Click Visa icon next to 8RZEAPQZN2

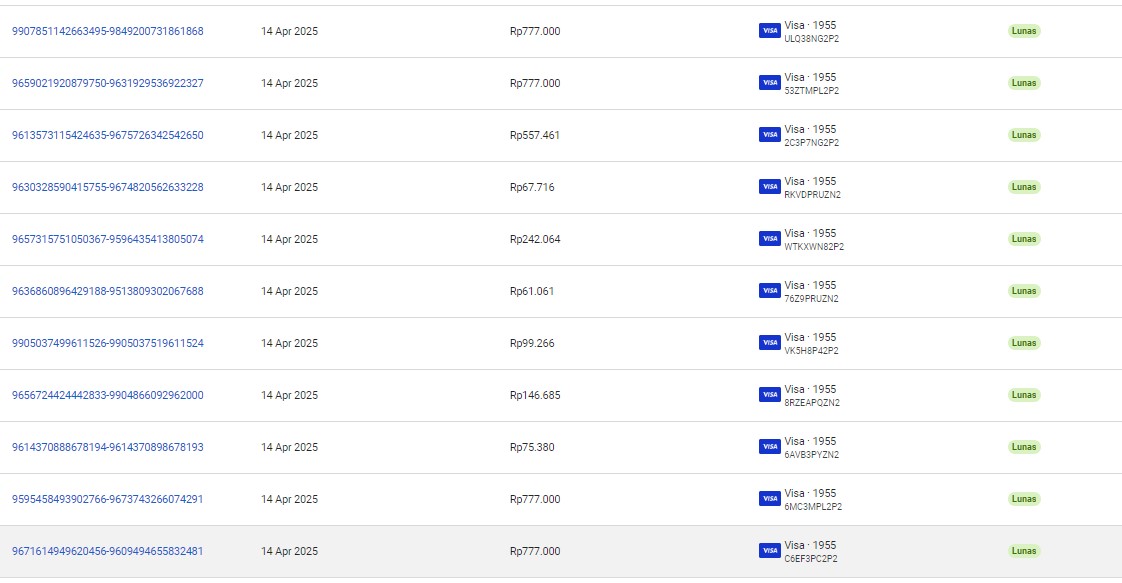click(769, 395)
